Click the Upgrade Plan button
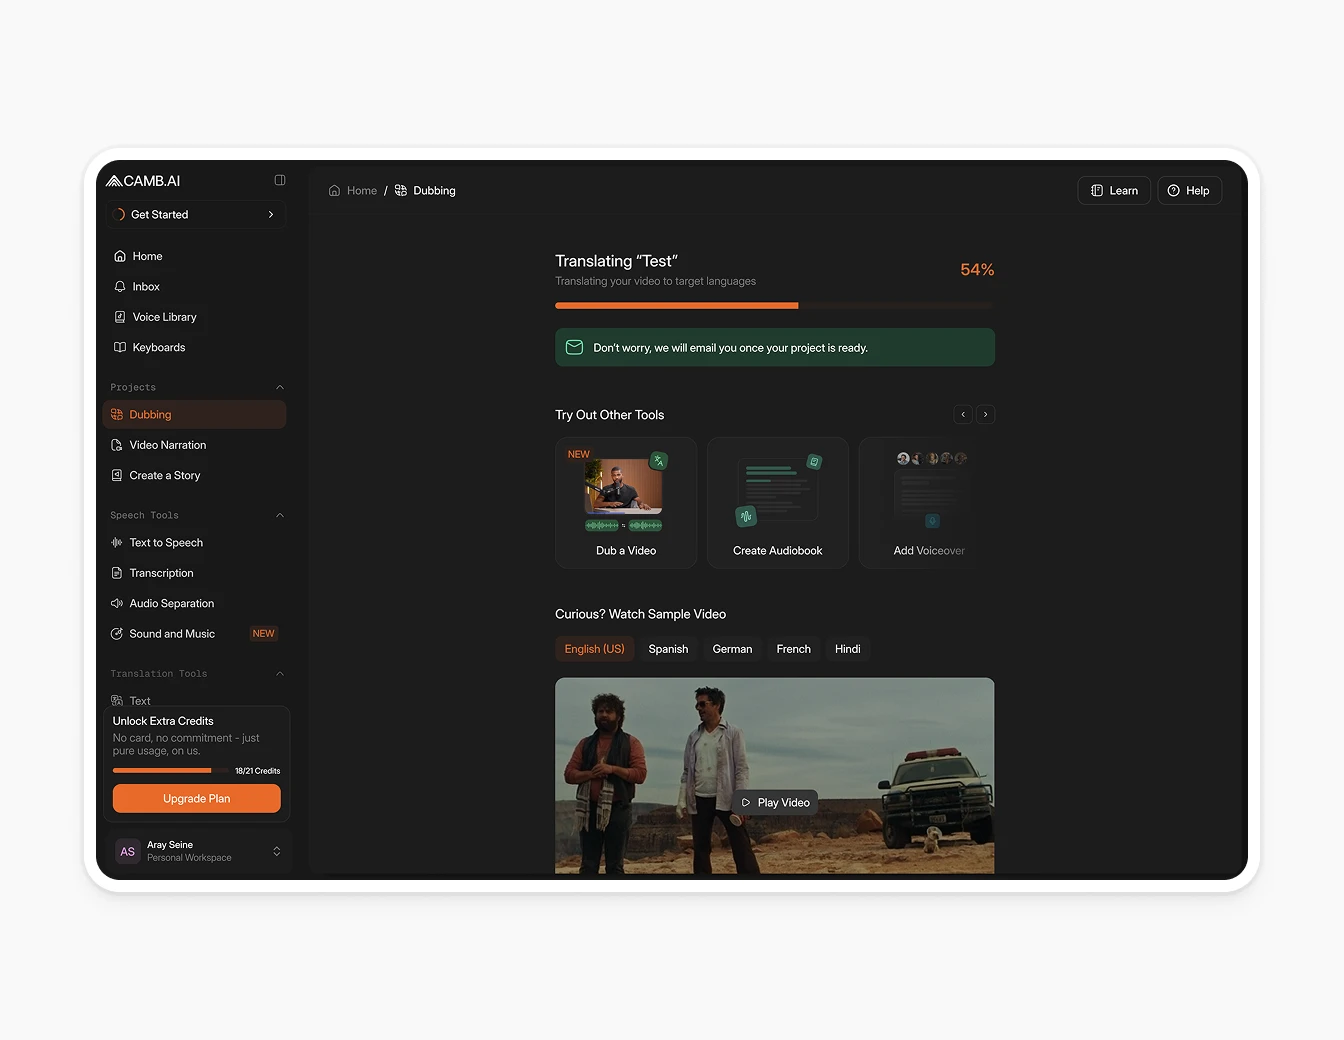 pyautogui.click(x=197, y=799)
